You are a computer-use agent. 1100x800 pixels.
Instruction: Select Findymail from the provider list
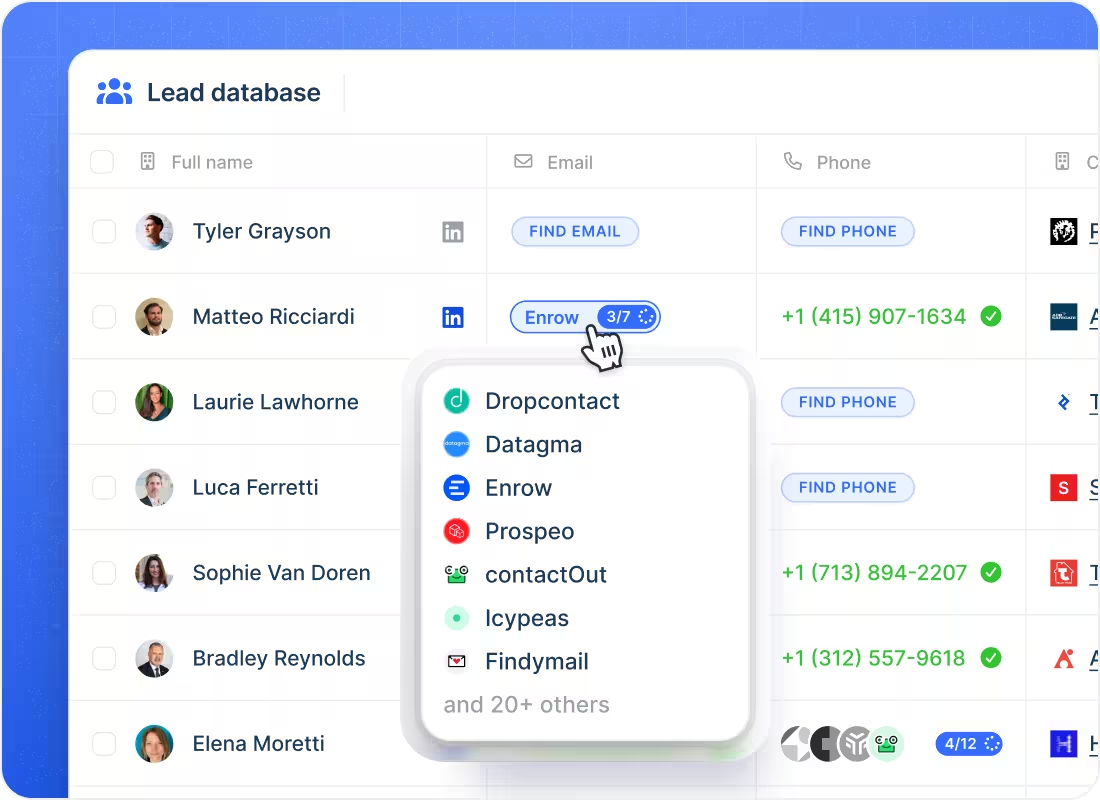pos(537,661)
